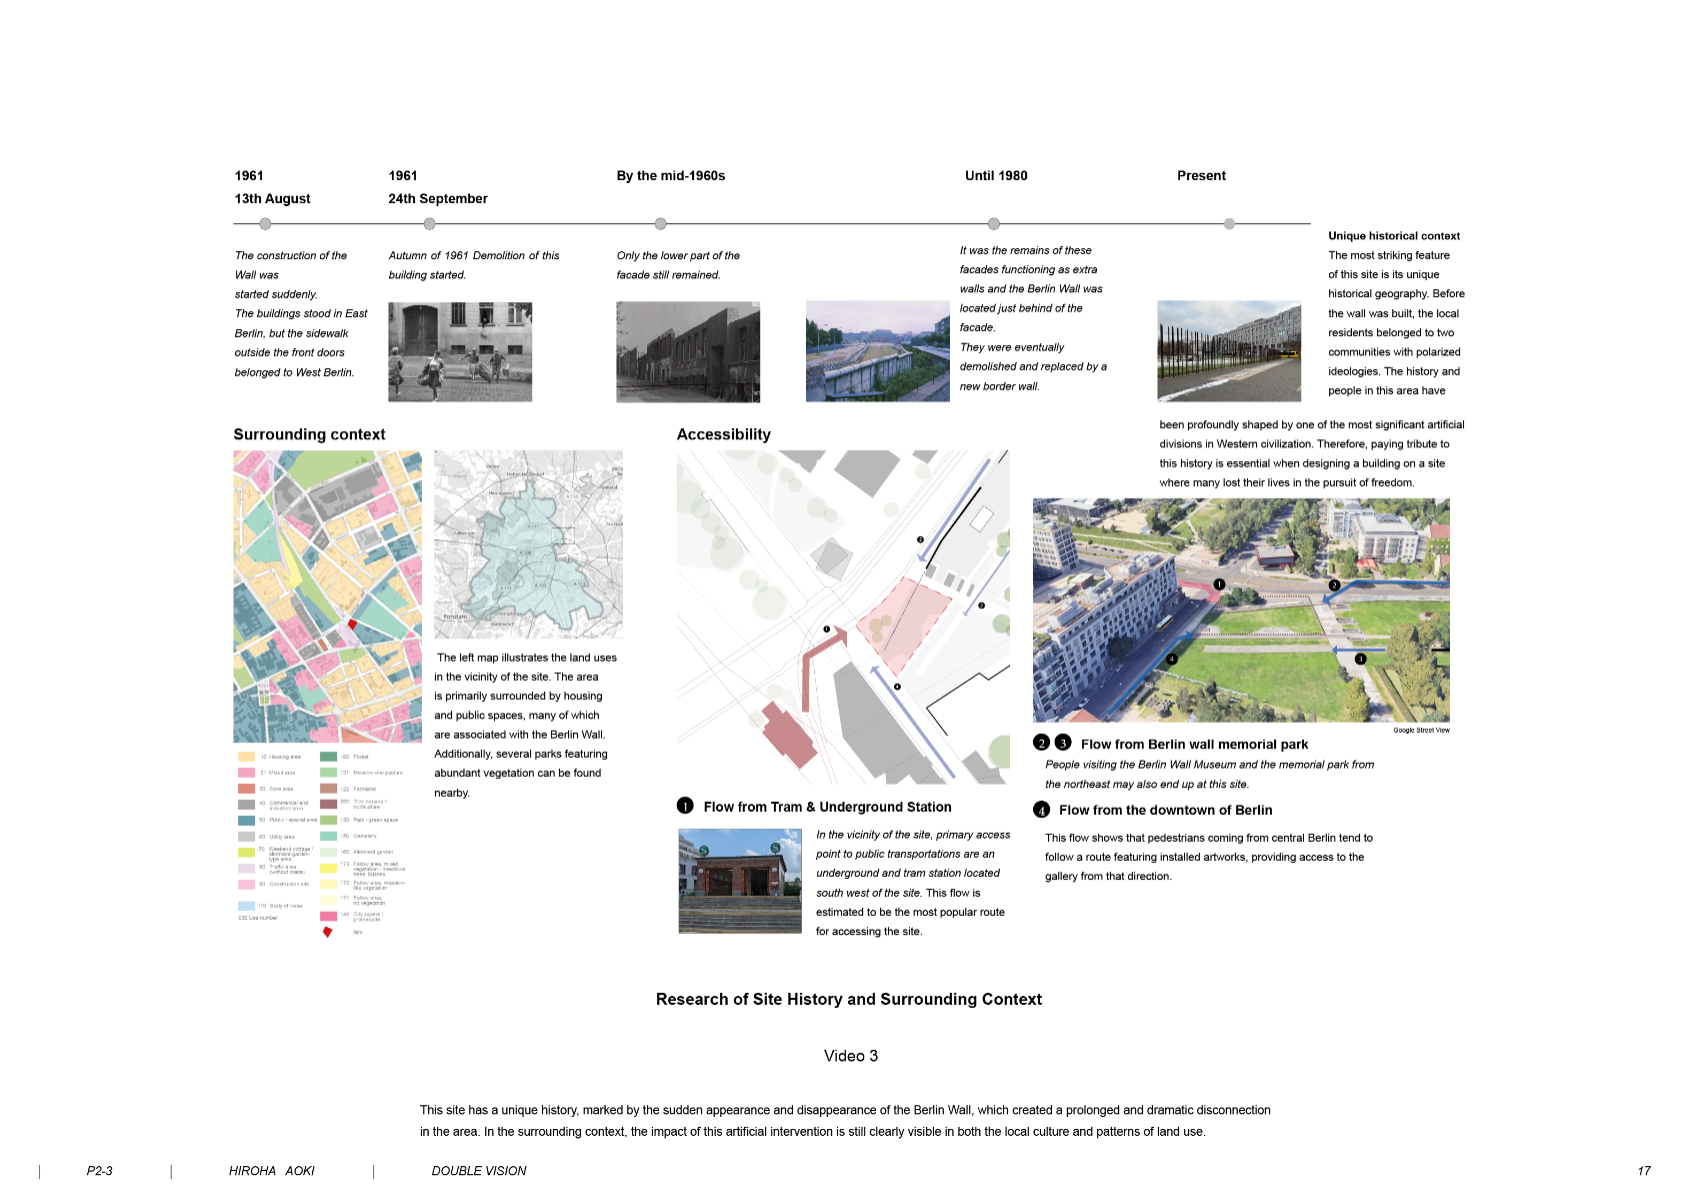Viewport: 1698px width, 1200px height.
Task: Open the Berlin outline map thumbnail
Action: pyautogui.click(x=528, y=544)
